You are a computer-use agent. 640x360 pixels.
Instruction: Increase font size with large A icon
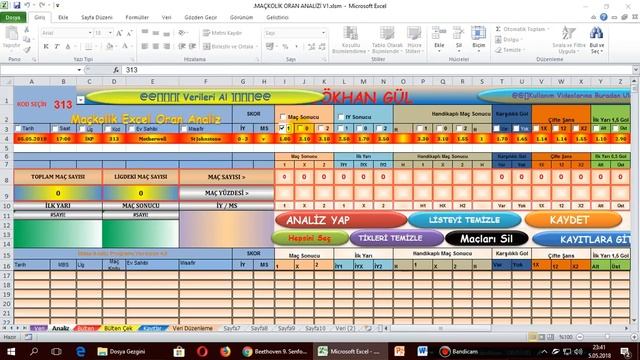(119, 33)
